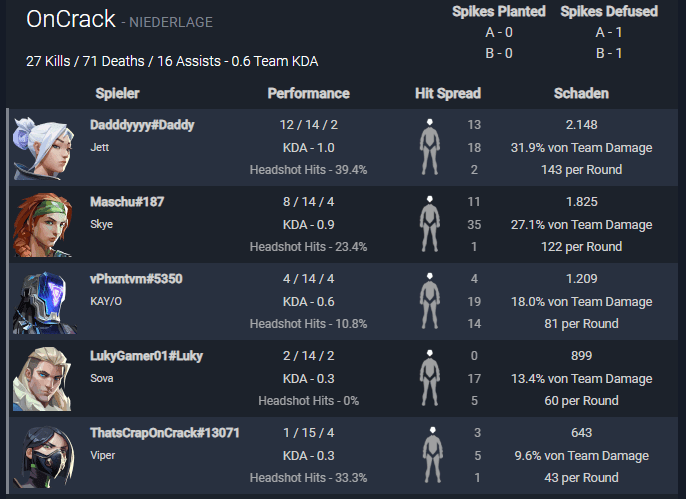Click the Schaden column header

(x=581, y=93)
